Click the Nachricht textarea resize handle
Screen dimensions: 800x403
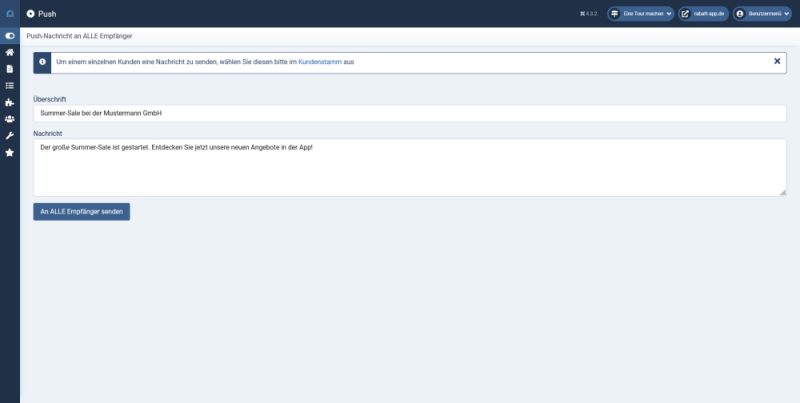782,192
